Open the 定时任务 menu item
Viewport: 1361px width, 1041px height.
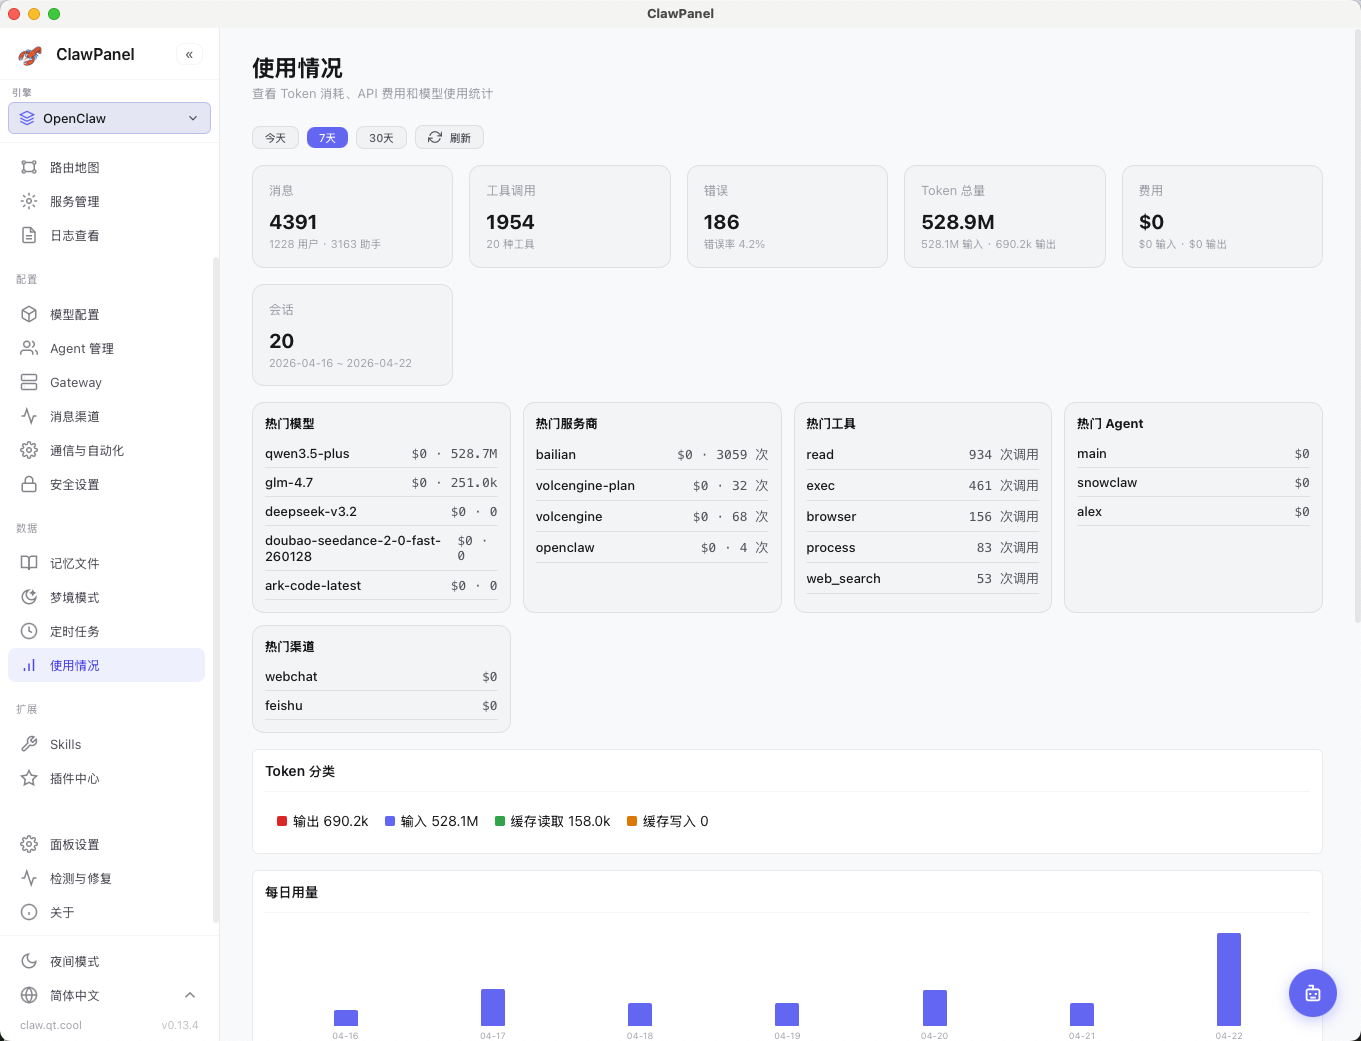click(75, 631)
